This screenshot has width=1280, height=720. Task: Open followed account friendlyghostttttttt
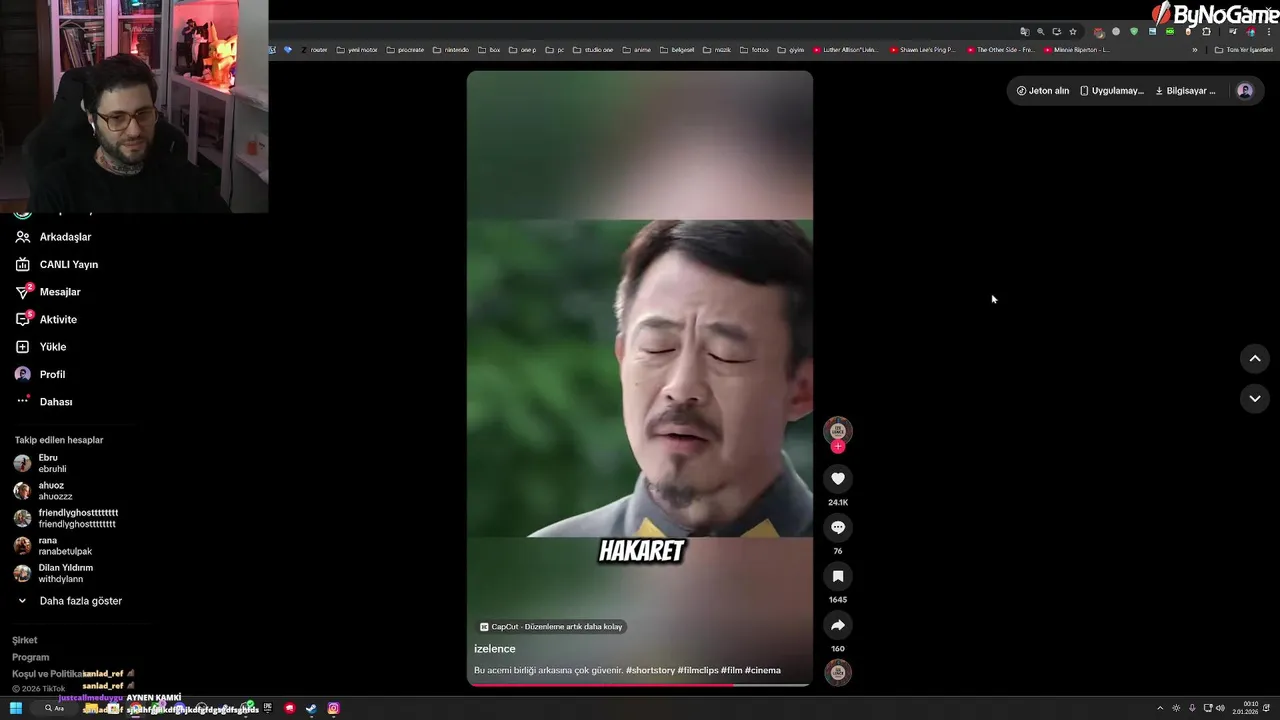coord(66,518)
